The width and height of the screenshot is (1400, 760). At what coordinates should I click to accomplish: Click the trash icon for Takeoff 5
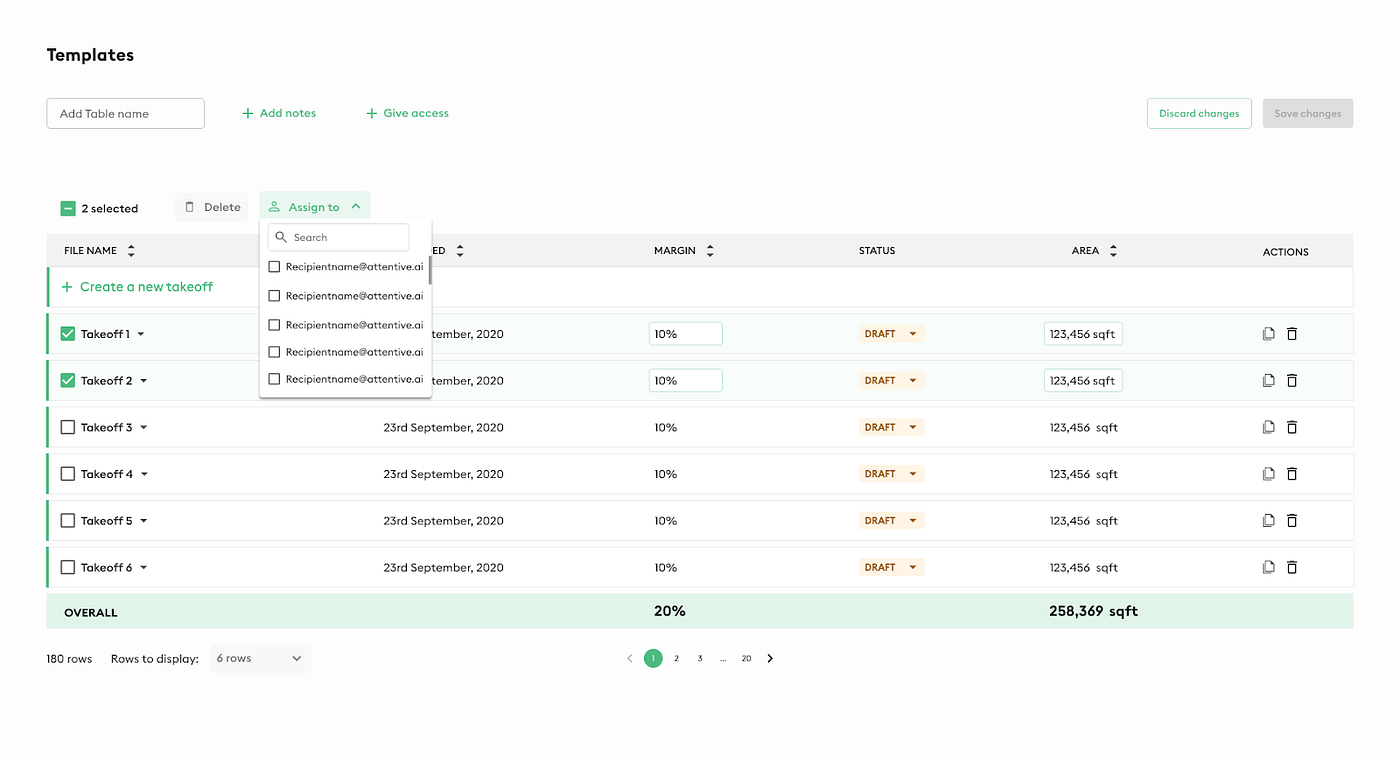coord(1292,521)
